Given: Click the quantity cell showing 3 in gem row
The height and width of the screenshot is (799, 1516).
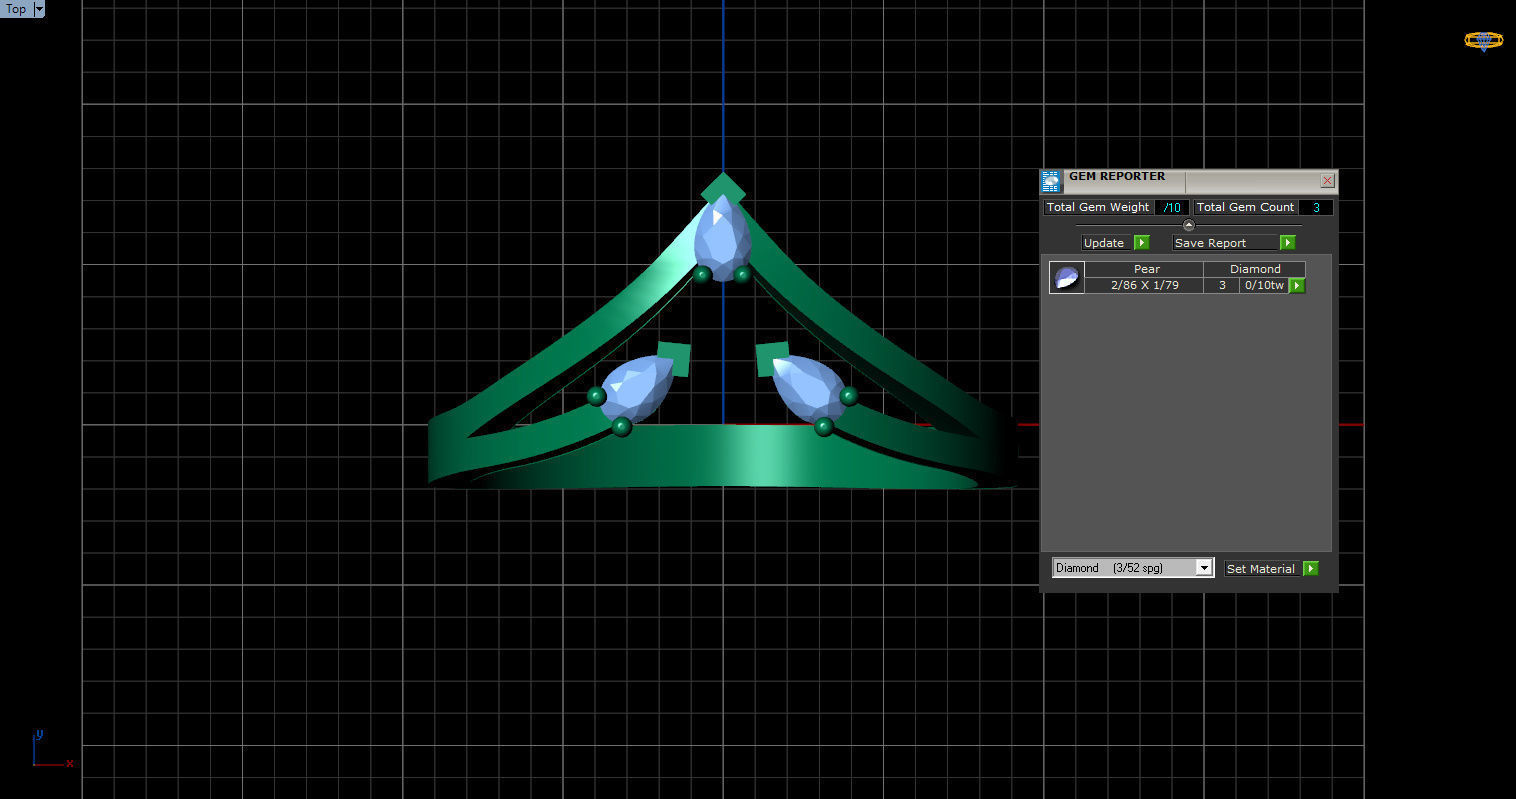Looking at the screenshot, I should click(1222, 285).
